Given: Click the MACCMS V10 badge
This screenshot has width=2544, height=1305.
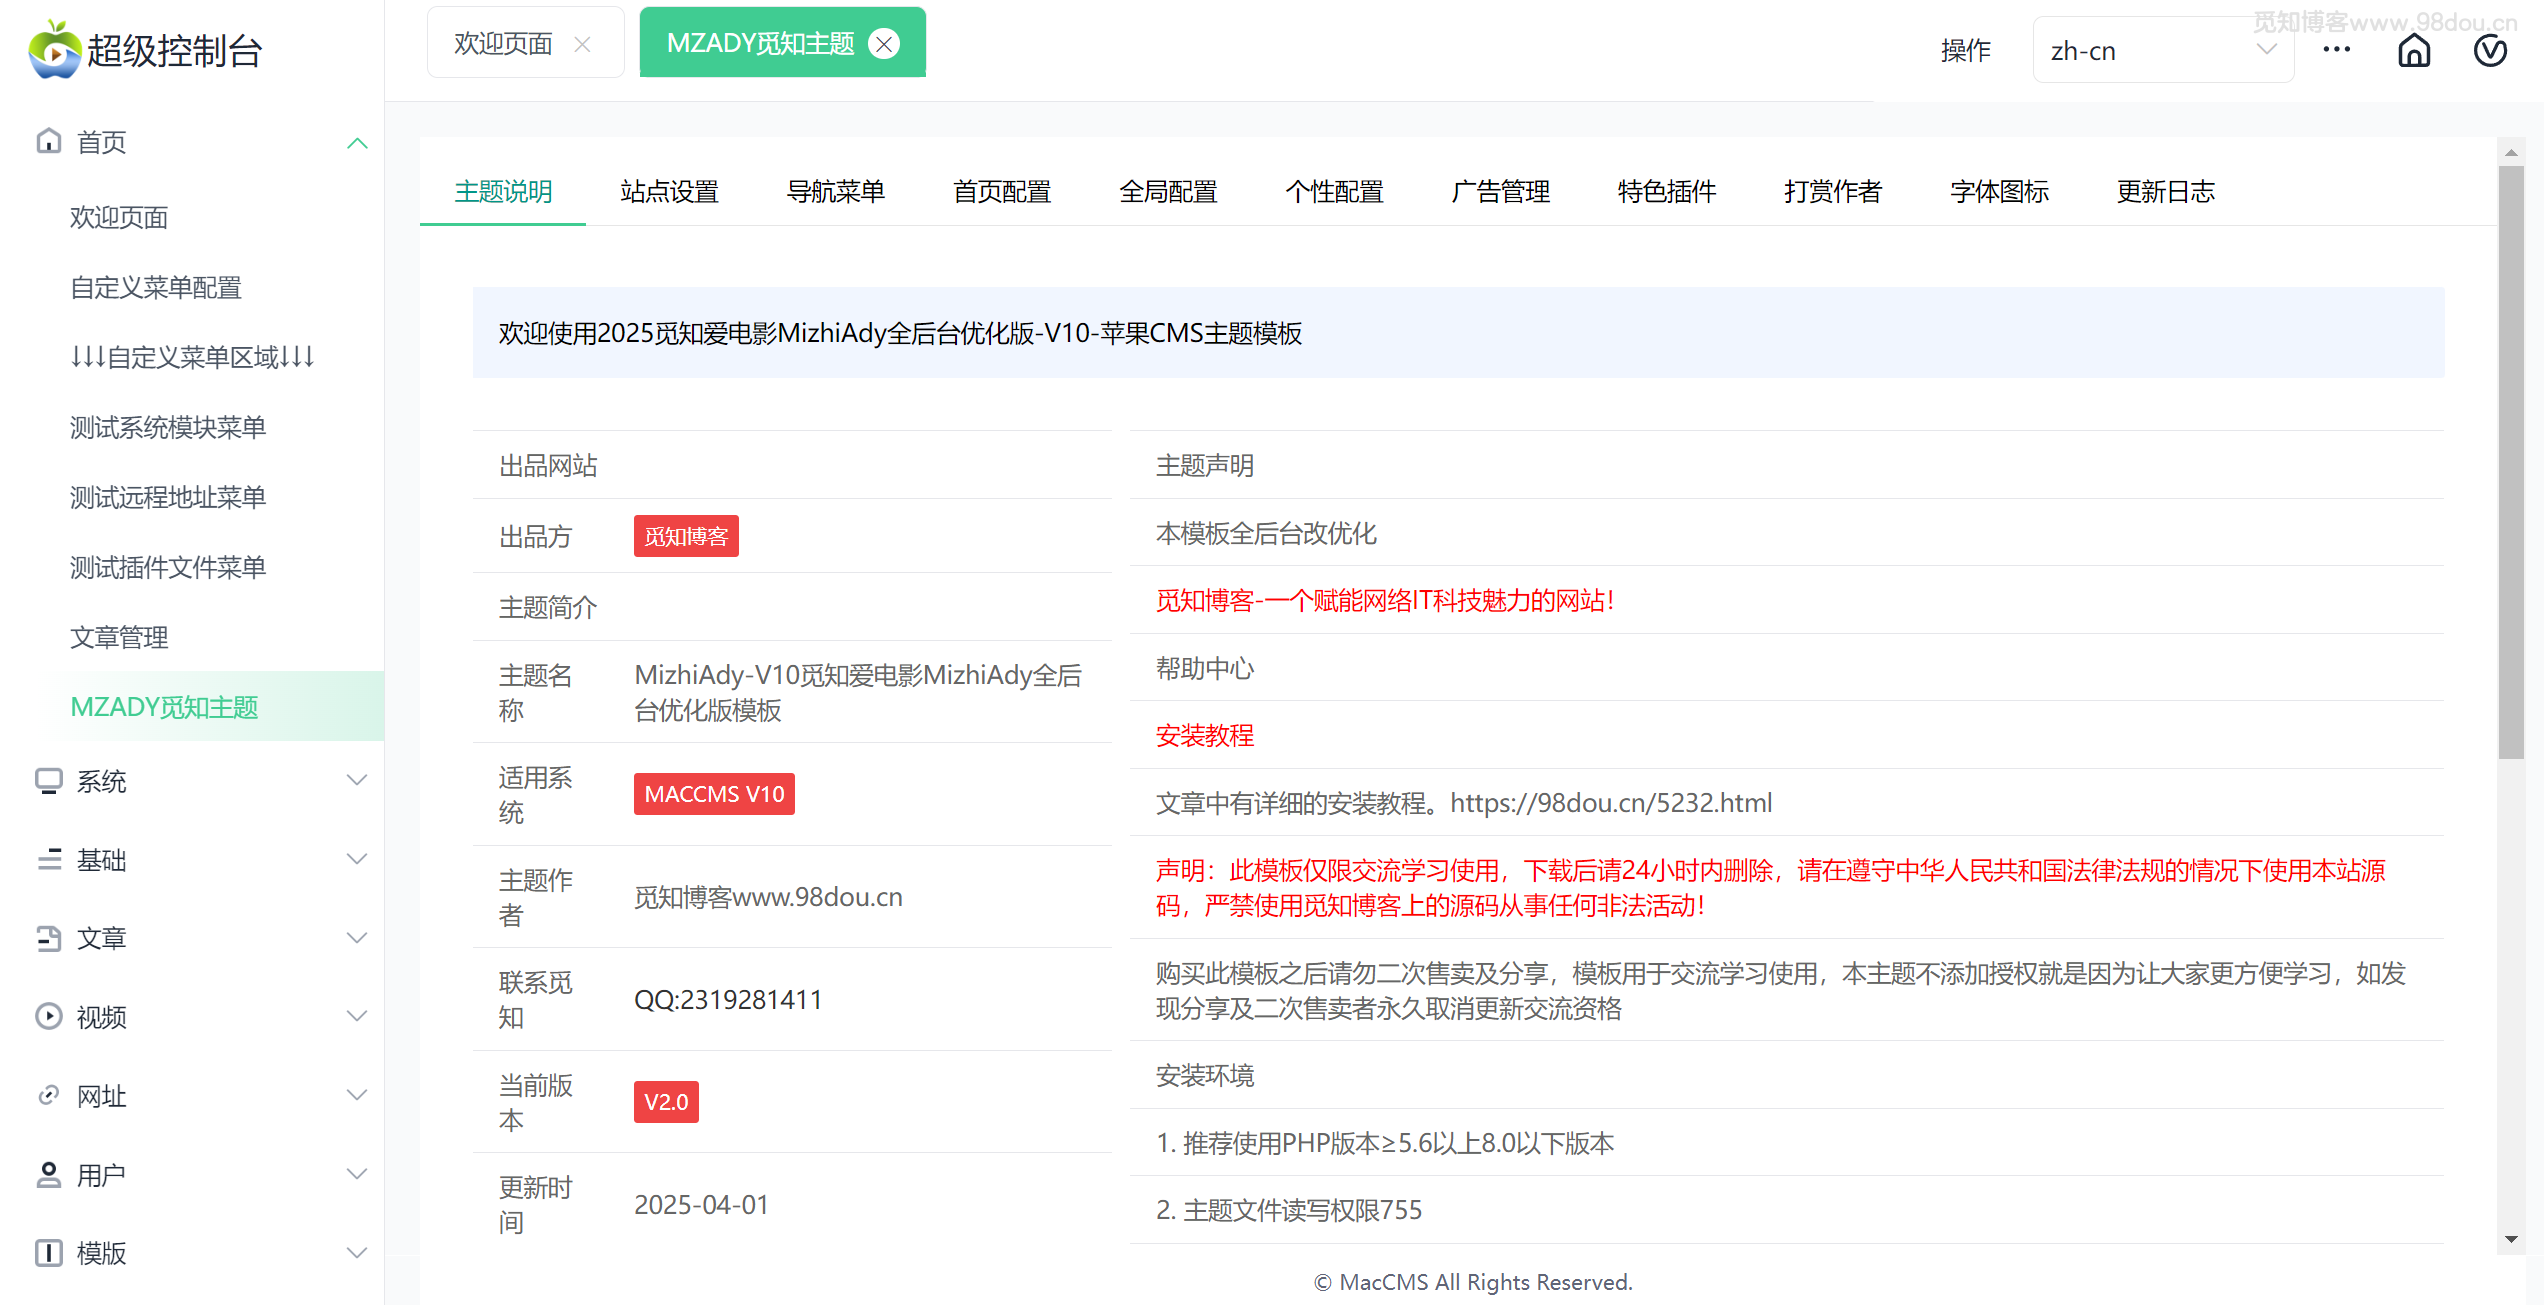Looking at the screenshot, I should point(714,794).
